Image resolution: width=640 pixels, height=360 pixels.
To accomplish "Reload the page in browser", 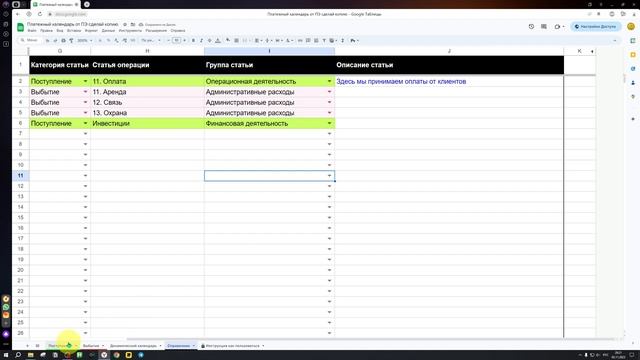I will 40,14.
